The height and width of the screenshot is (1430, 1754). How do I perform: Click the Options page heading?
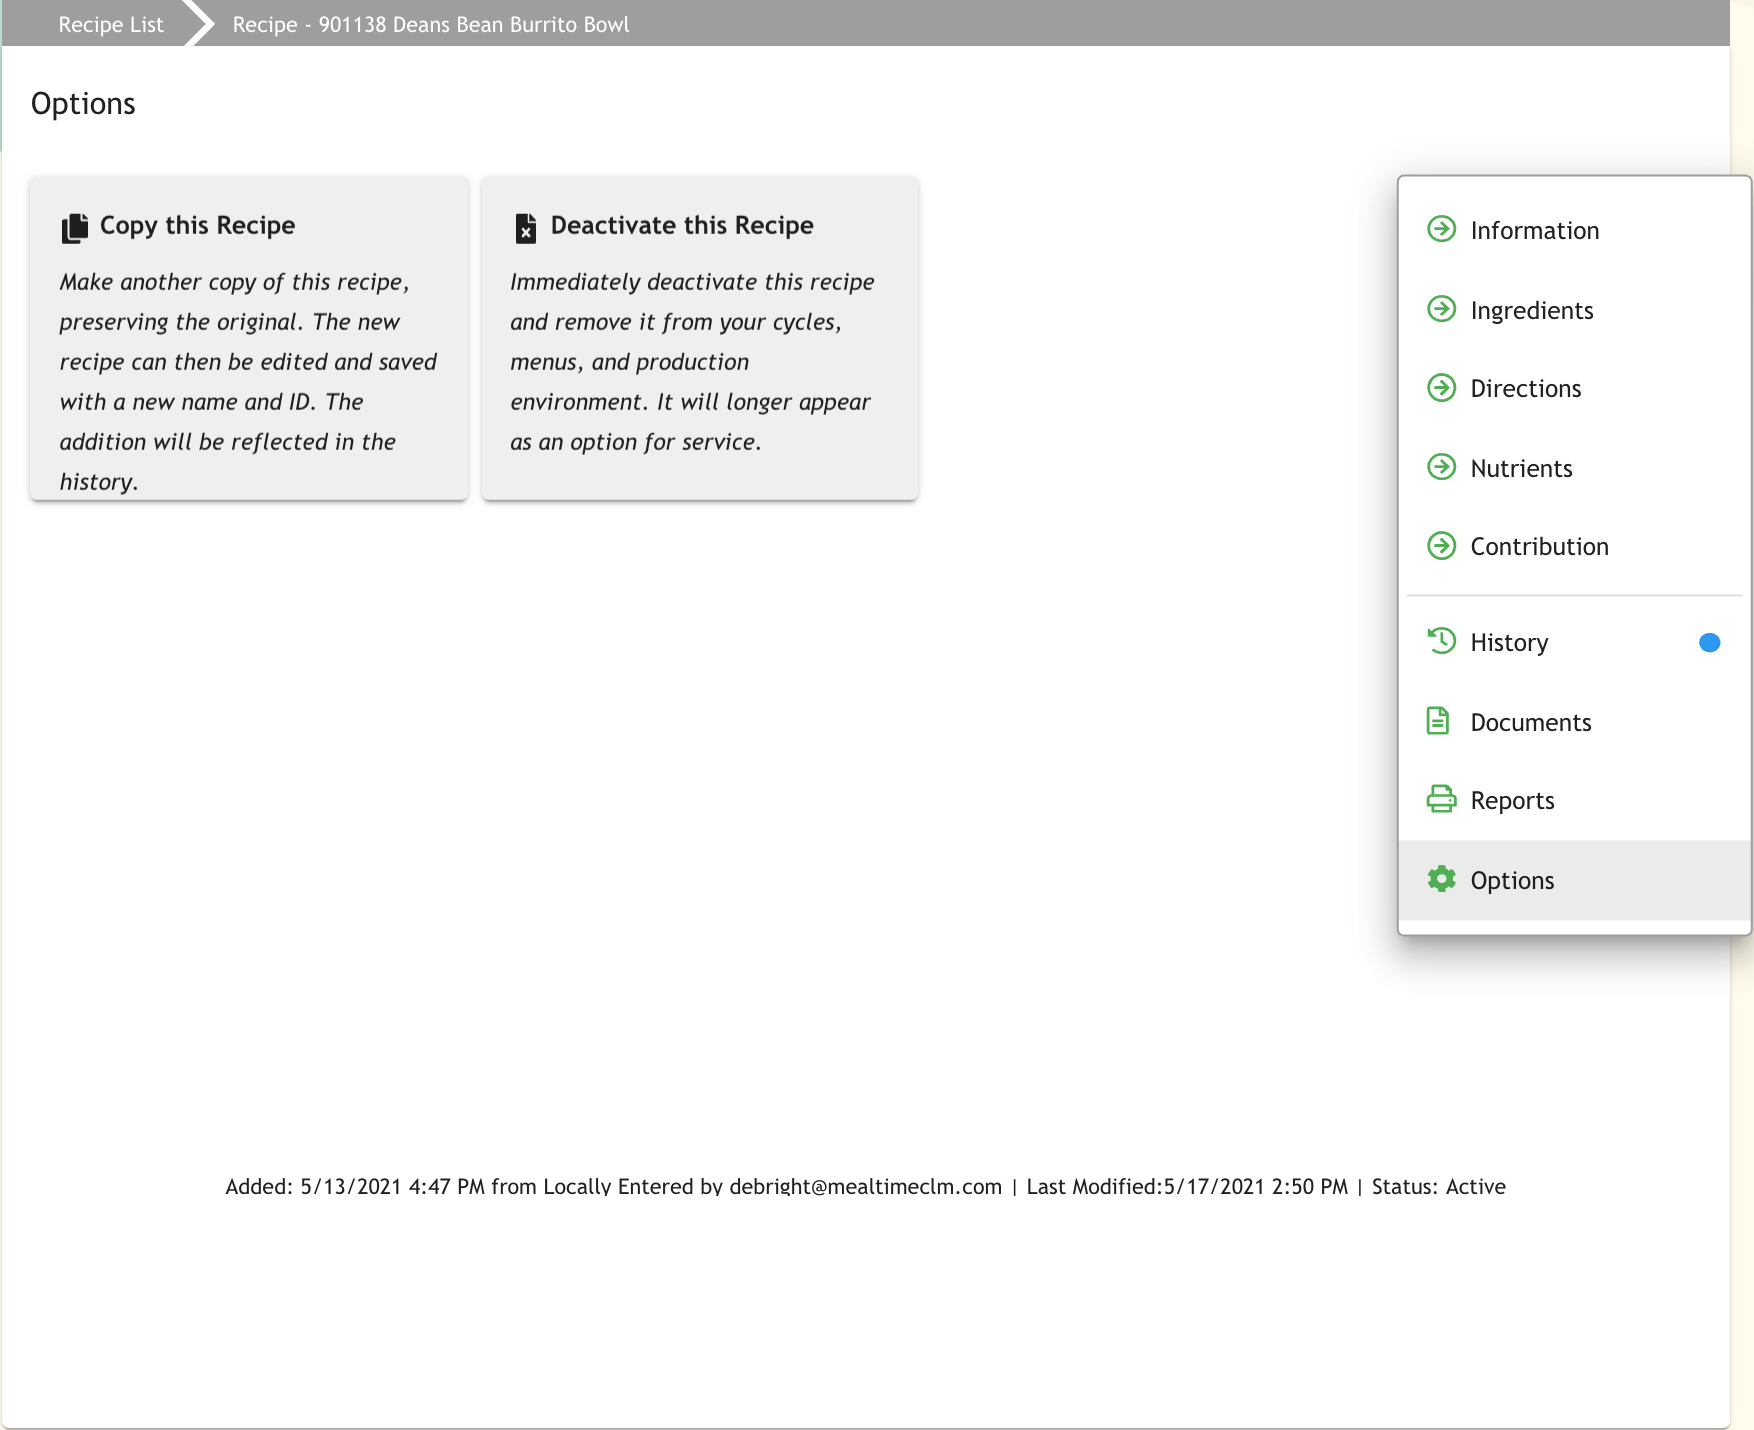coord(83,104)
